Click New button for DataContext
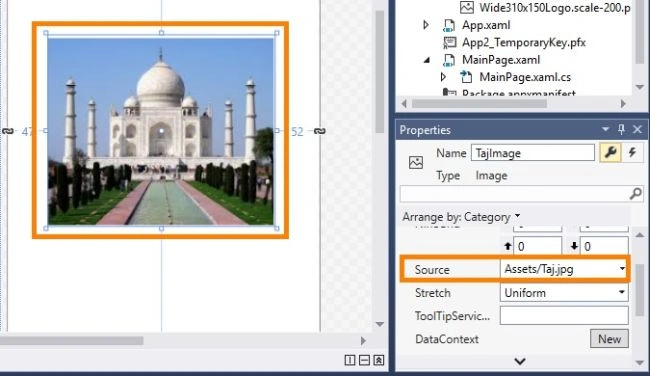The image size is (650, 376). [609, 339]
